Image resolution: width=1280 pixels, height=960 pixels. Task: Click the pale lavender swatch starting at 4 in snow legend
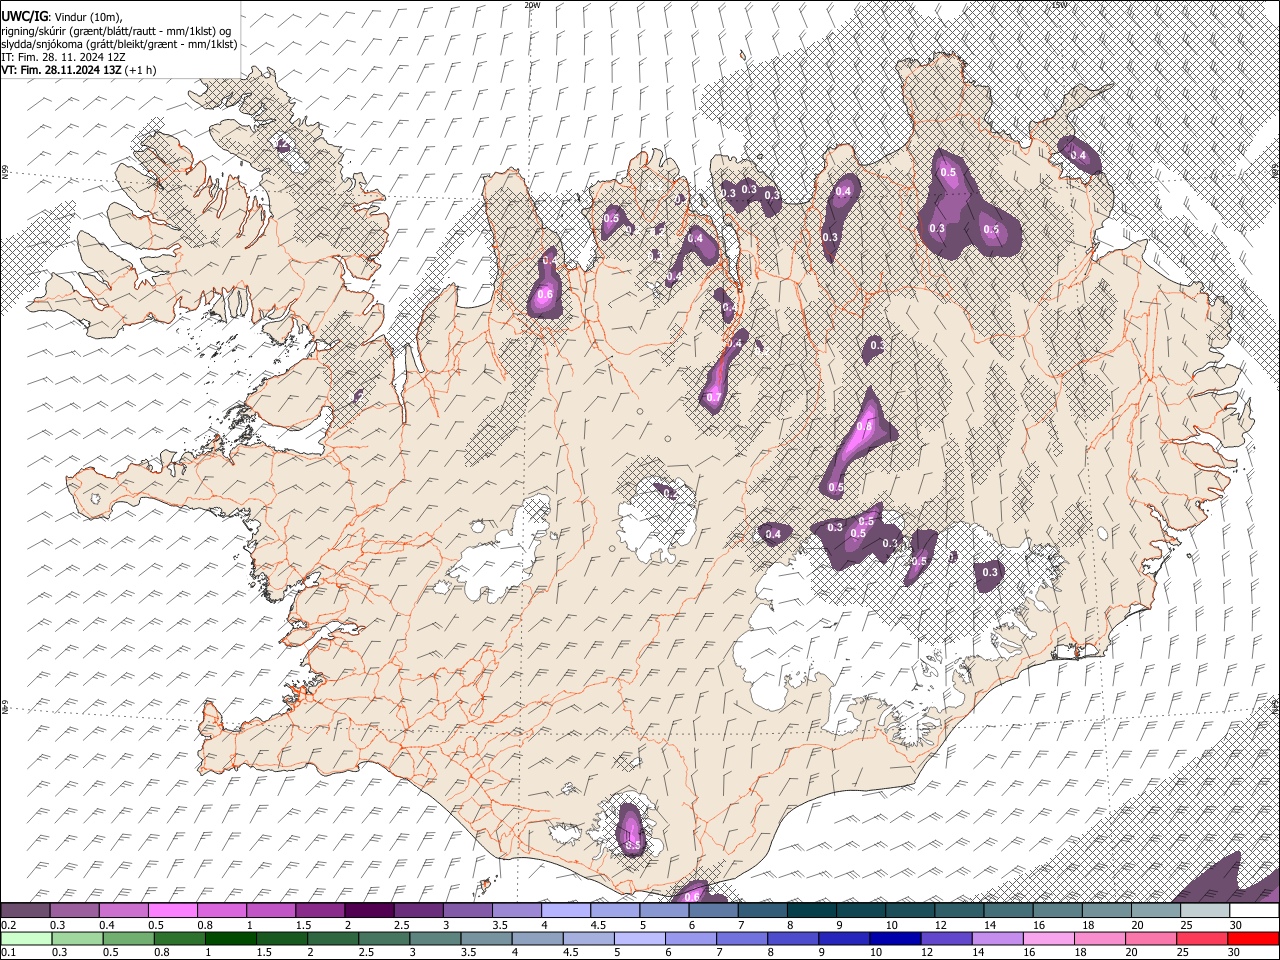coord(566,911)
